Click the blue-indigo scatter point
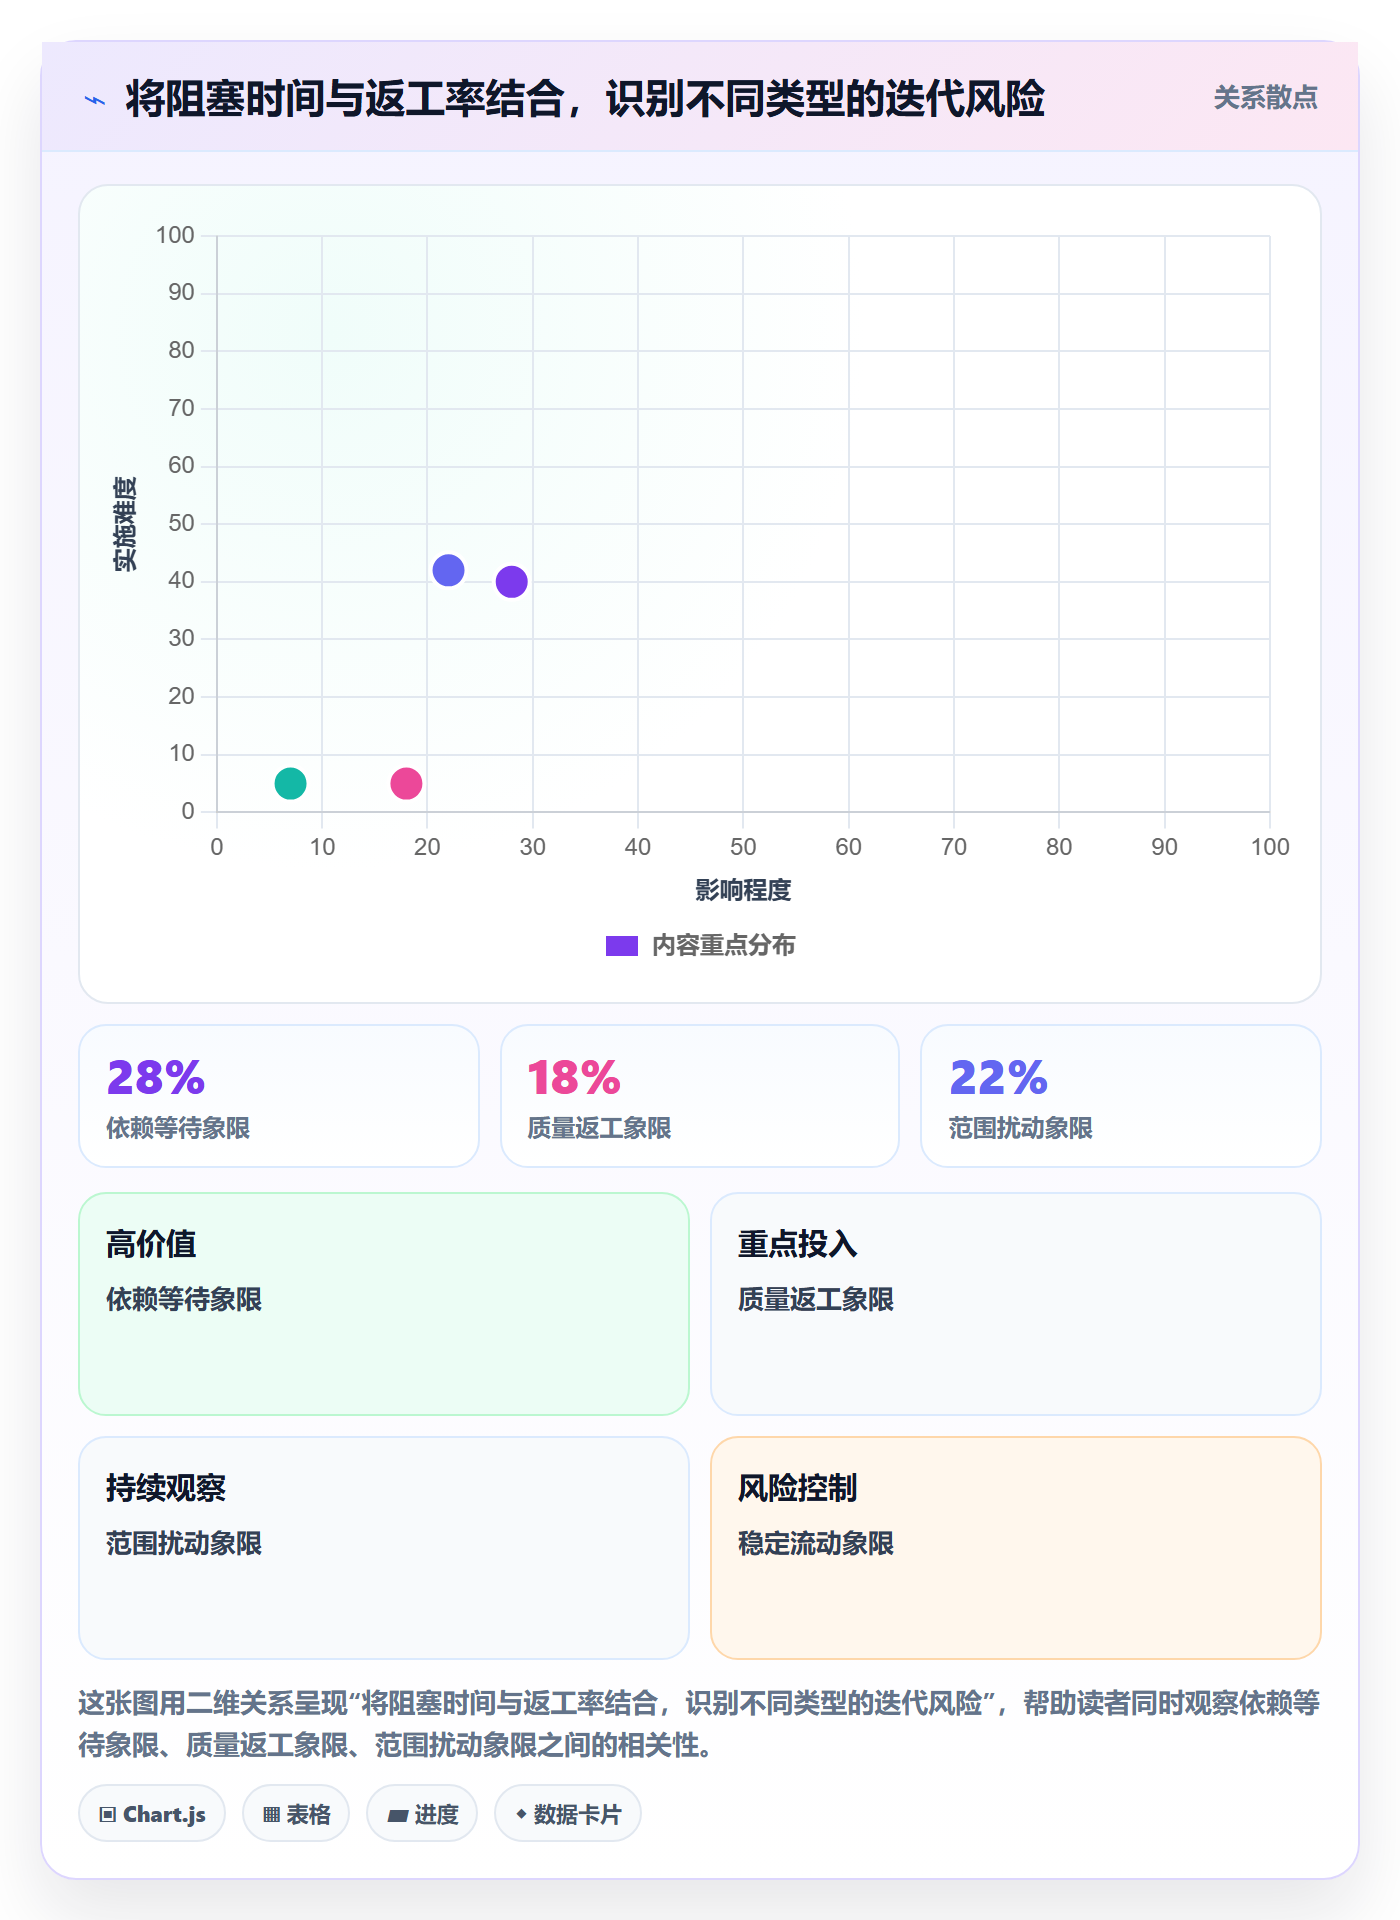The image size is (1400, 1920). pos(448,570)
